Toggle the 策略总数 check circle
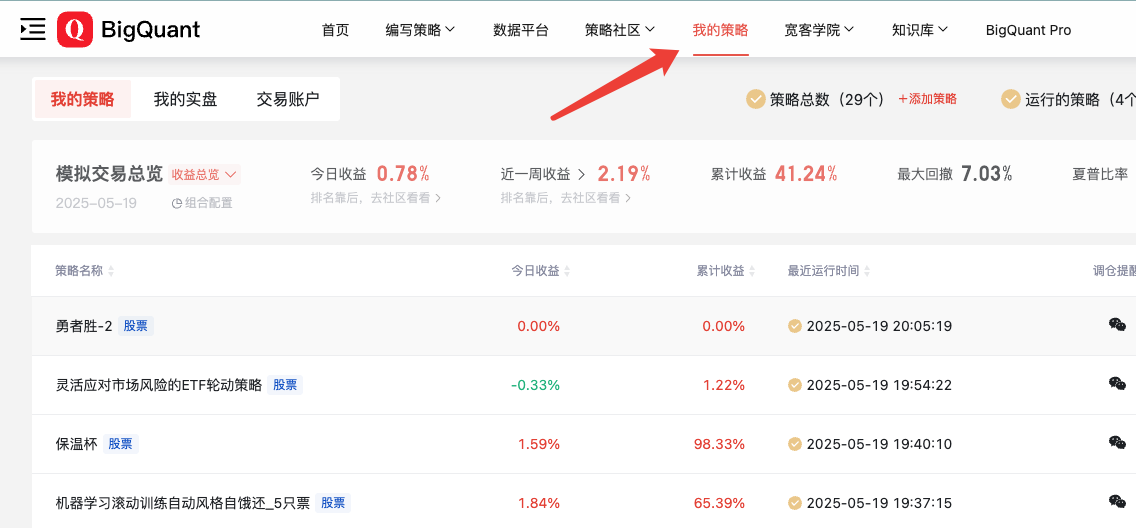This screenshot has width=1136, height=528. pyautogui.click(x=756, y=99)
